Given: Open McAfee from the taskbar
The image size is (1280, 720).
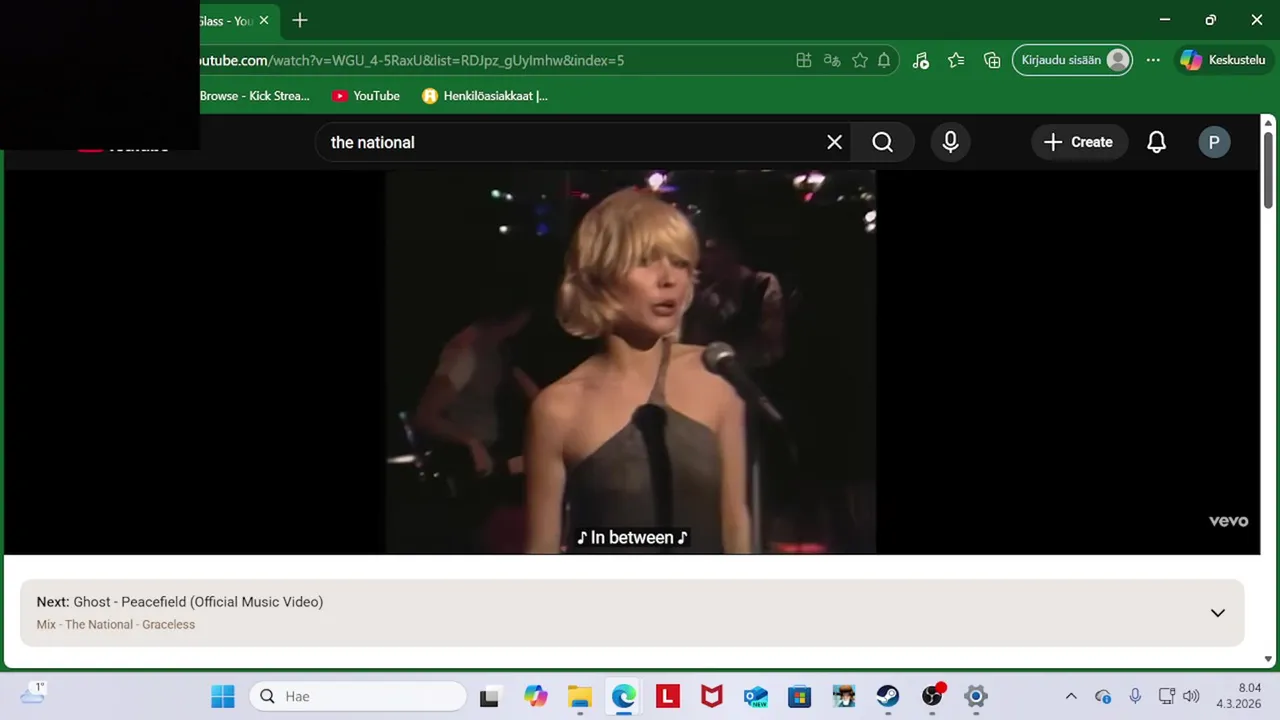Looking at the screenshot, I should point(711,696).
